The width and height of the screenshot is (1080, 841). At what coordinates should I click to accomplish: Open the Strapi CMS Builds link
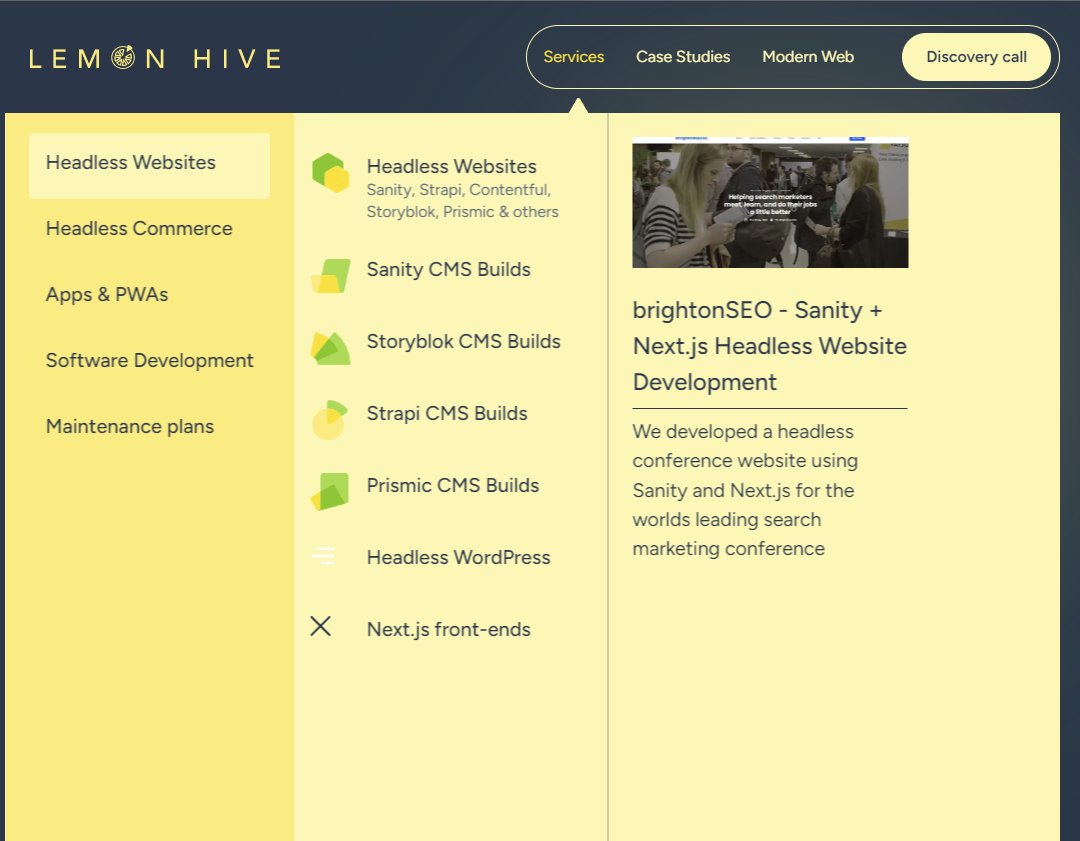point(447,413)
